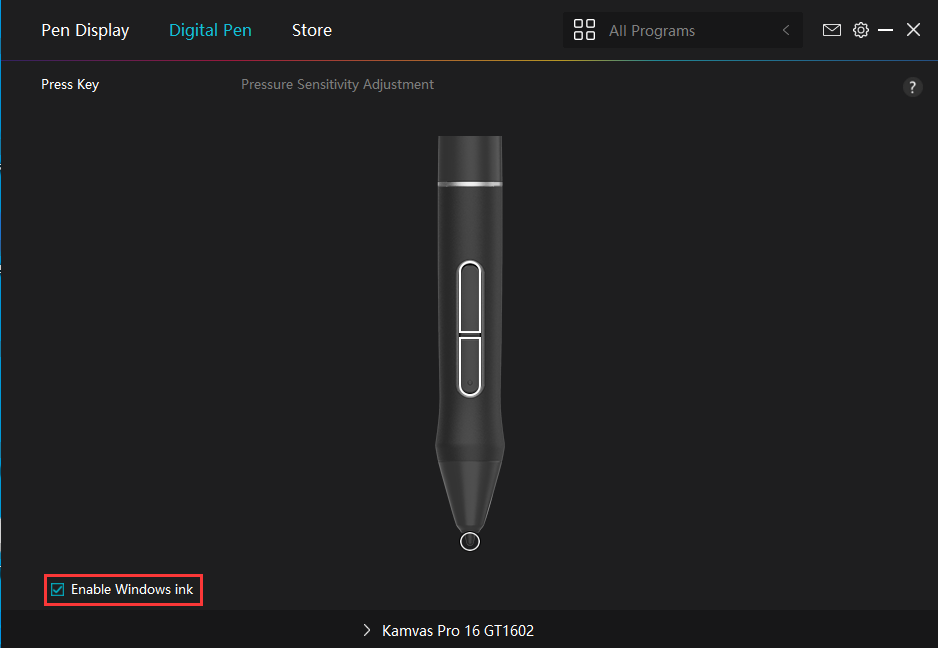Open Pressure Sensitivity Adjustment section
This screenshot has width=938, height=648.
tap(337, 85)
